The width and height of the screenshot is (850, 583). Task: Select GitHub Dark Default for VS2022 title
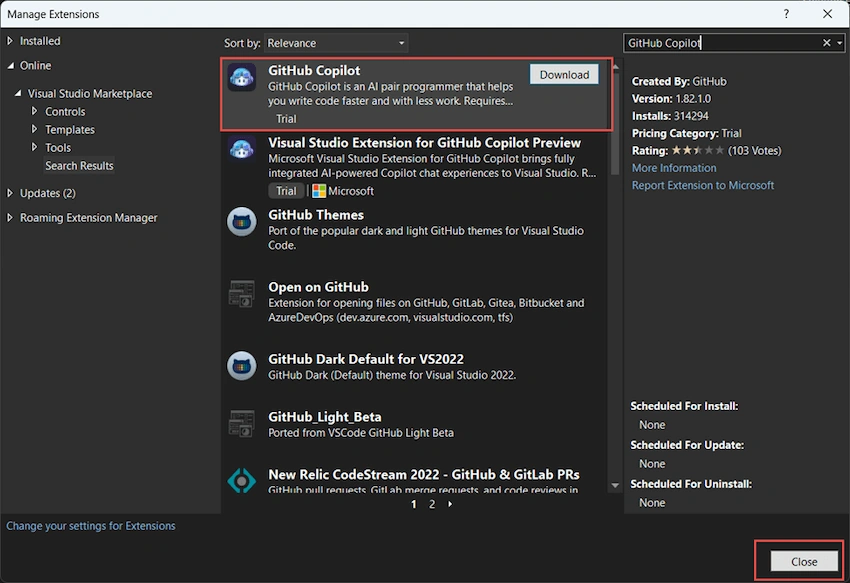tap(366, 359)
